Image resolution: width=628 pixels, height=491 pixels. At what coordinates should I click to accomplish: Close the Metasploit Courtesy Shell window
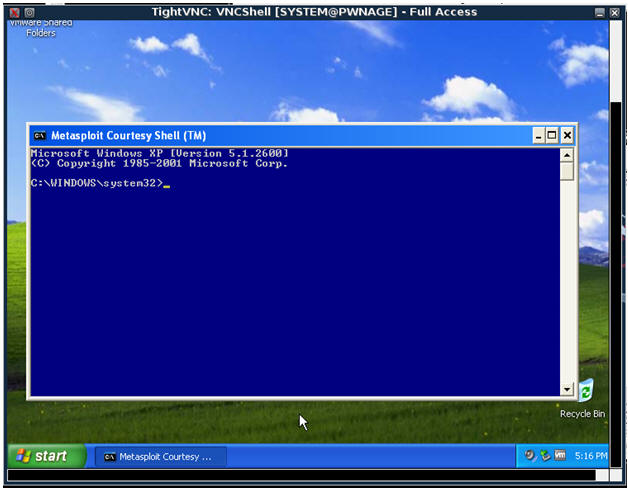(x=567, y=136)
